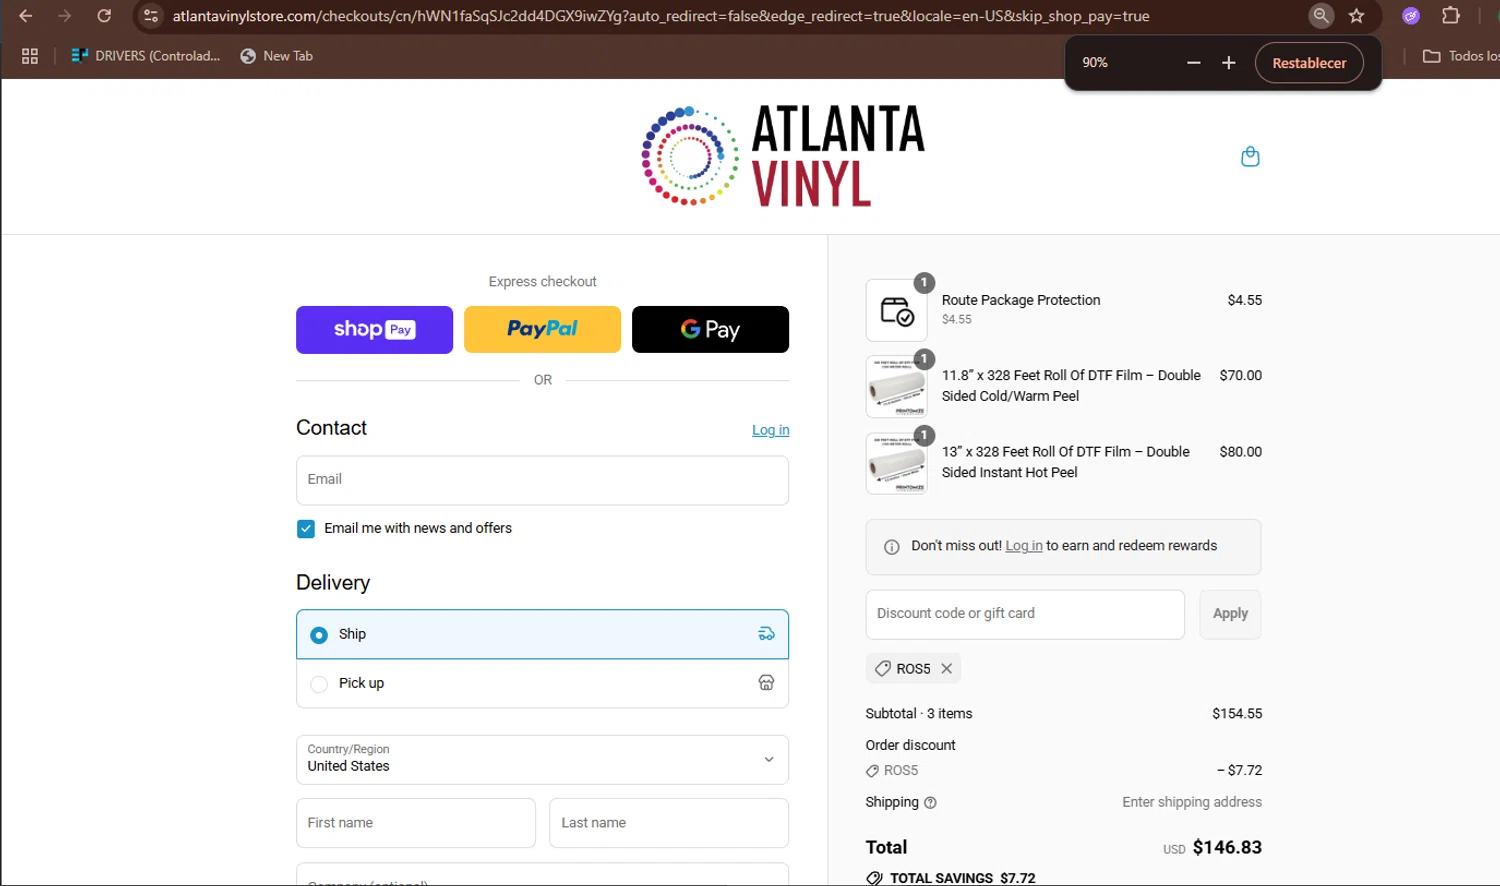Click the Shipping help question icon
The height and width of the screenshot is (886, 1500).
click(930, 803)
